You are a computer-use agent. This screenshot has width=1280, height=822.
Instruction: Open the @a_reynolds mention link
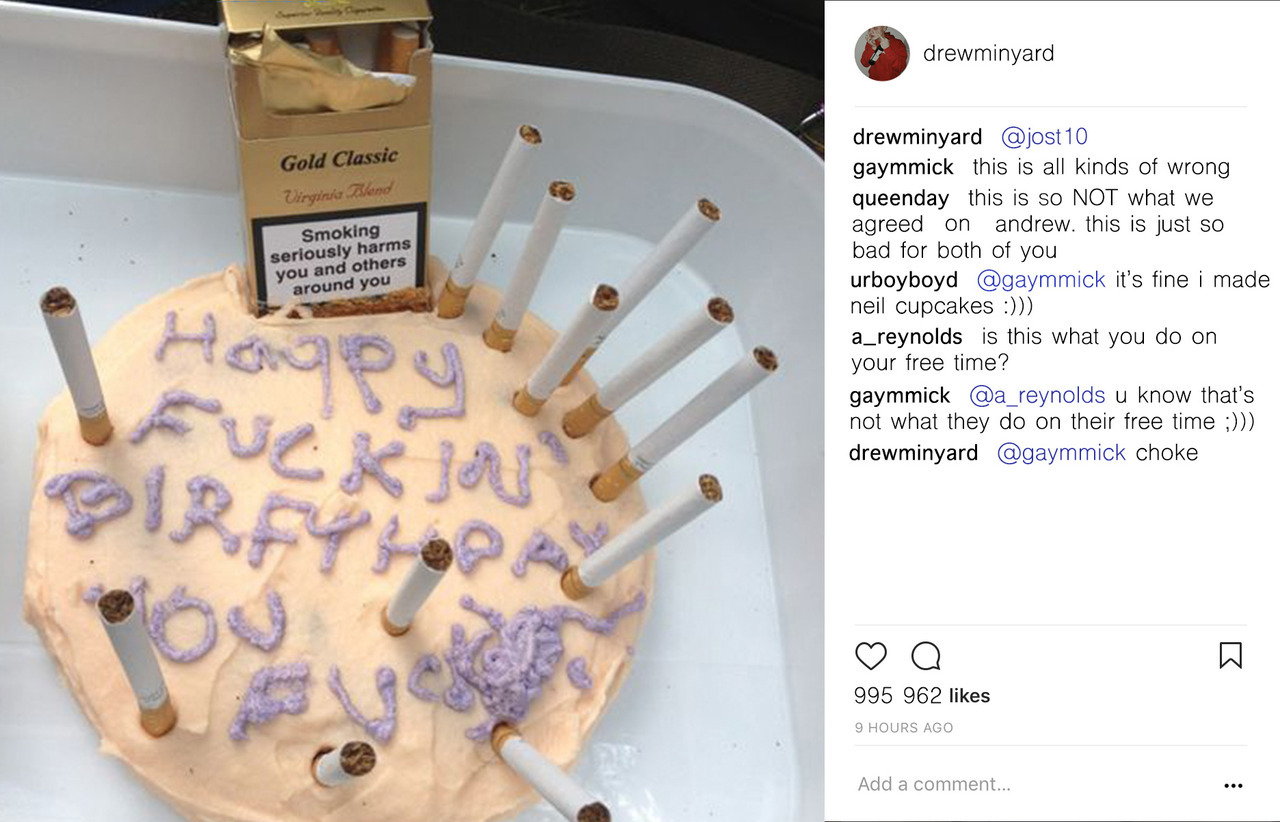(x=1037, y=395)
